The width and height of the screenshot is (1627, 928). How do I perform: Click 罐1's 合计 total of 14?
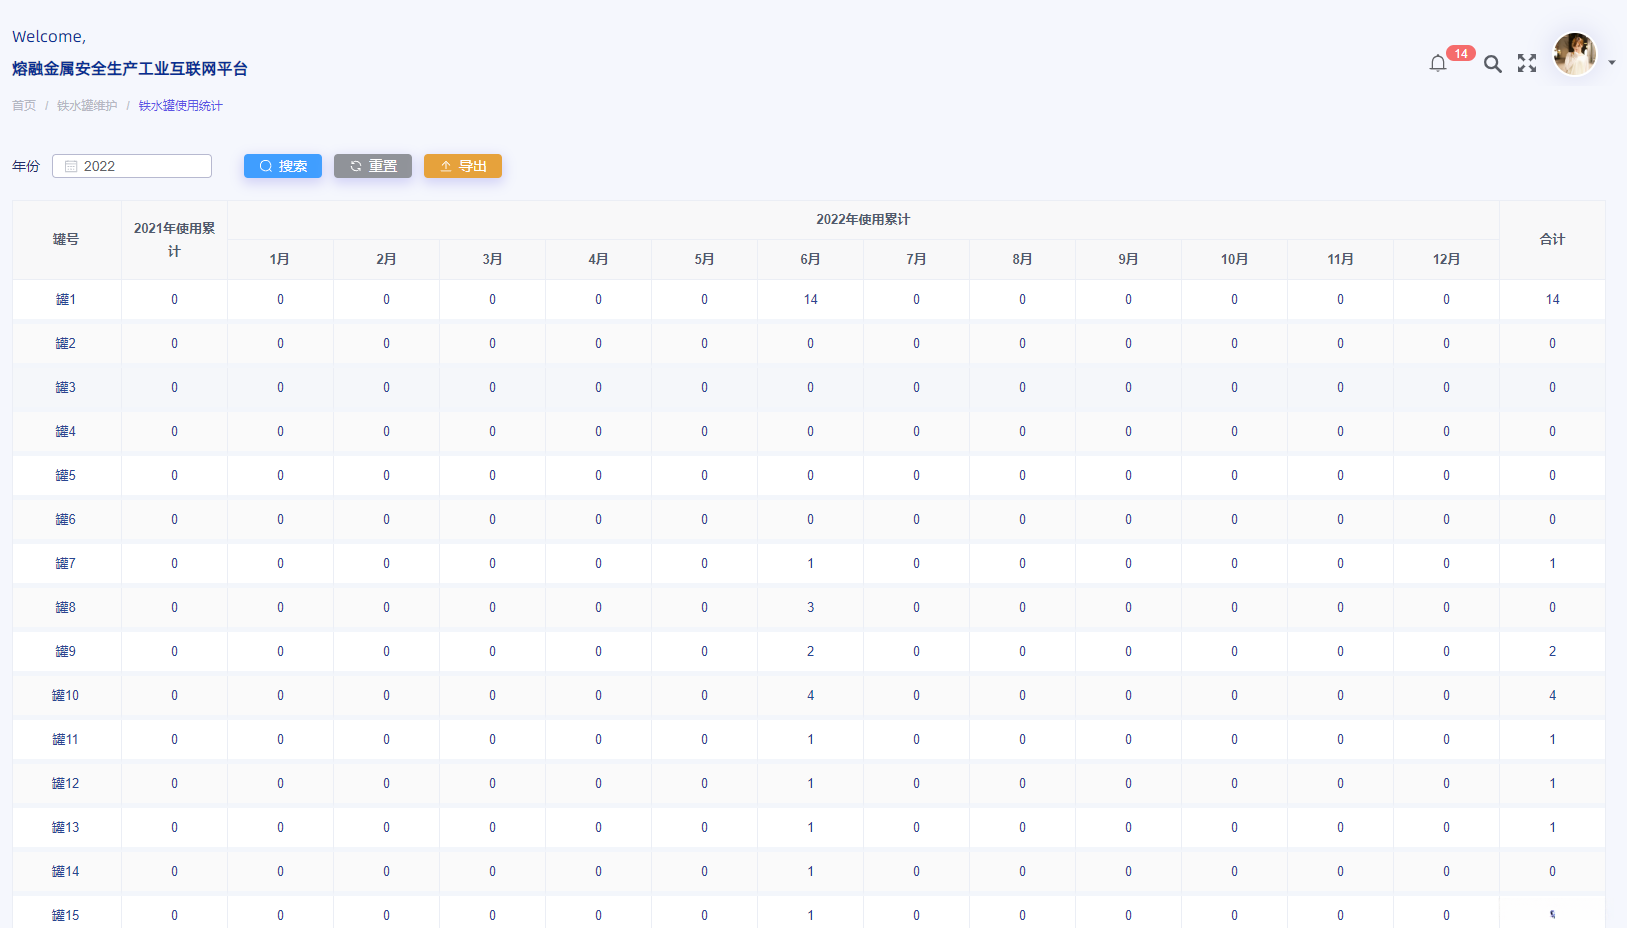point(1553,300)
